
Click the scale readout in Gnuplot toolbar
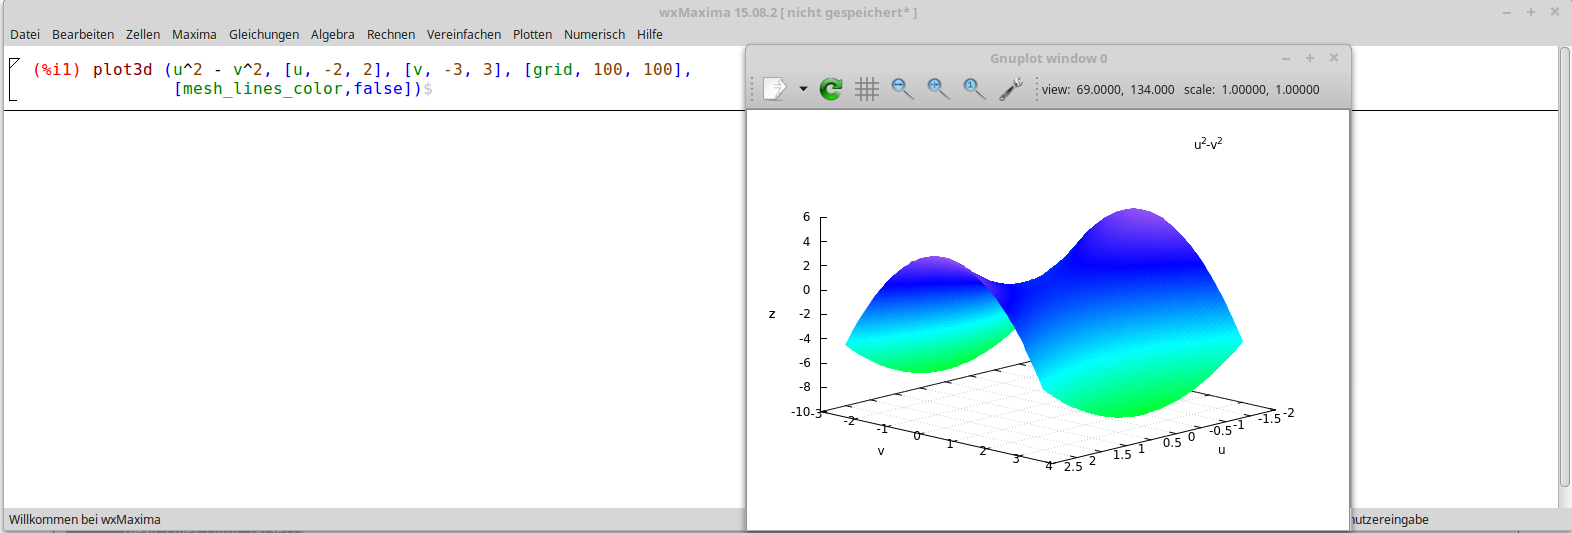click(1252, 90)
